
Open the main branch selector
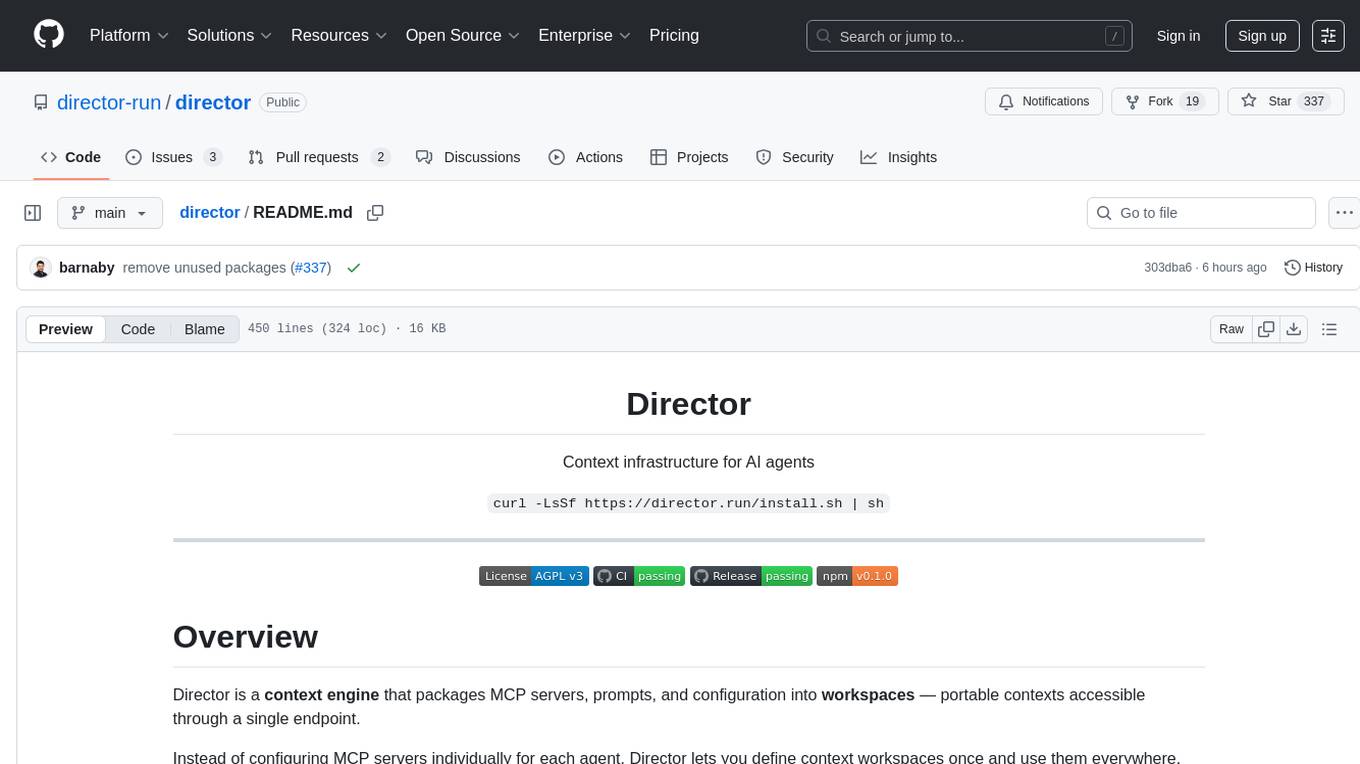pyautogui.click(x=109, y=213)
